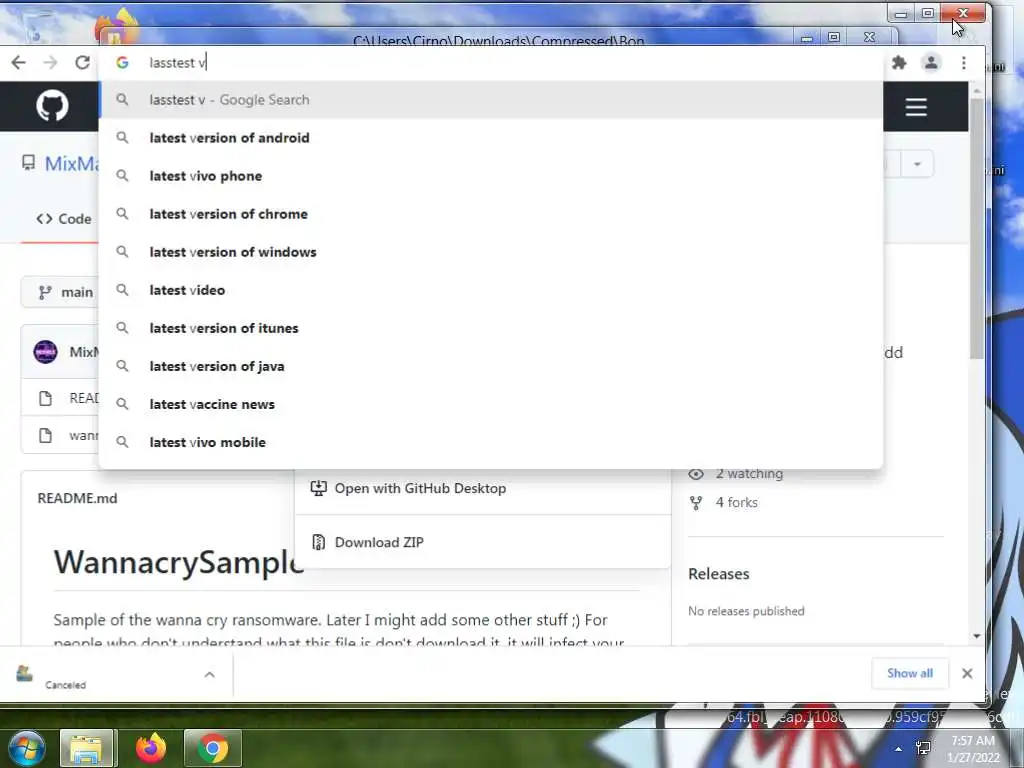Expand the Canceled download options chevron
The width and height of the screenshot is (1024, 768).
[210, 675]
